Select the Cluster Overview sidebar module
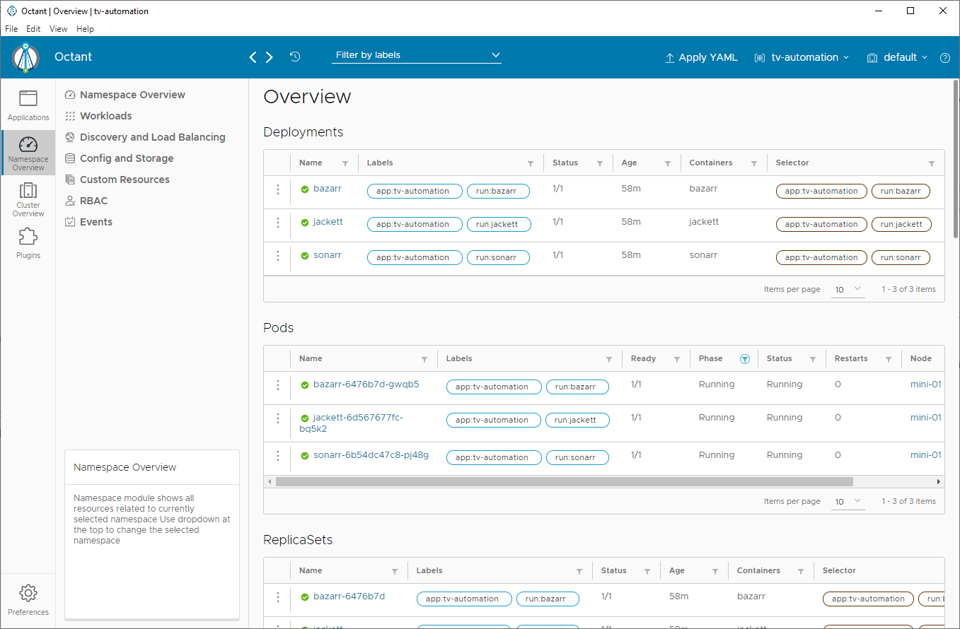This screenshot has height=629, width=960. tap(28, 199)
